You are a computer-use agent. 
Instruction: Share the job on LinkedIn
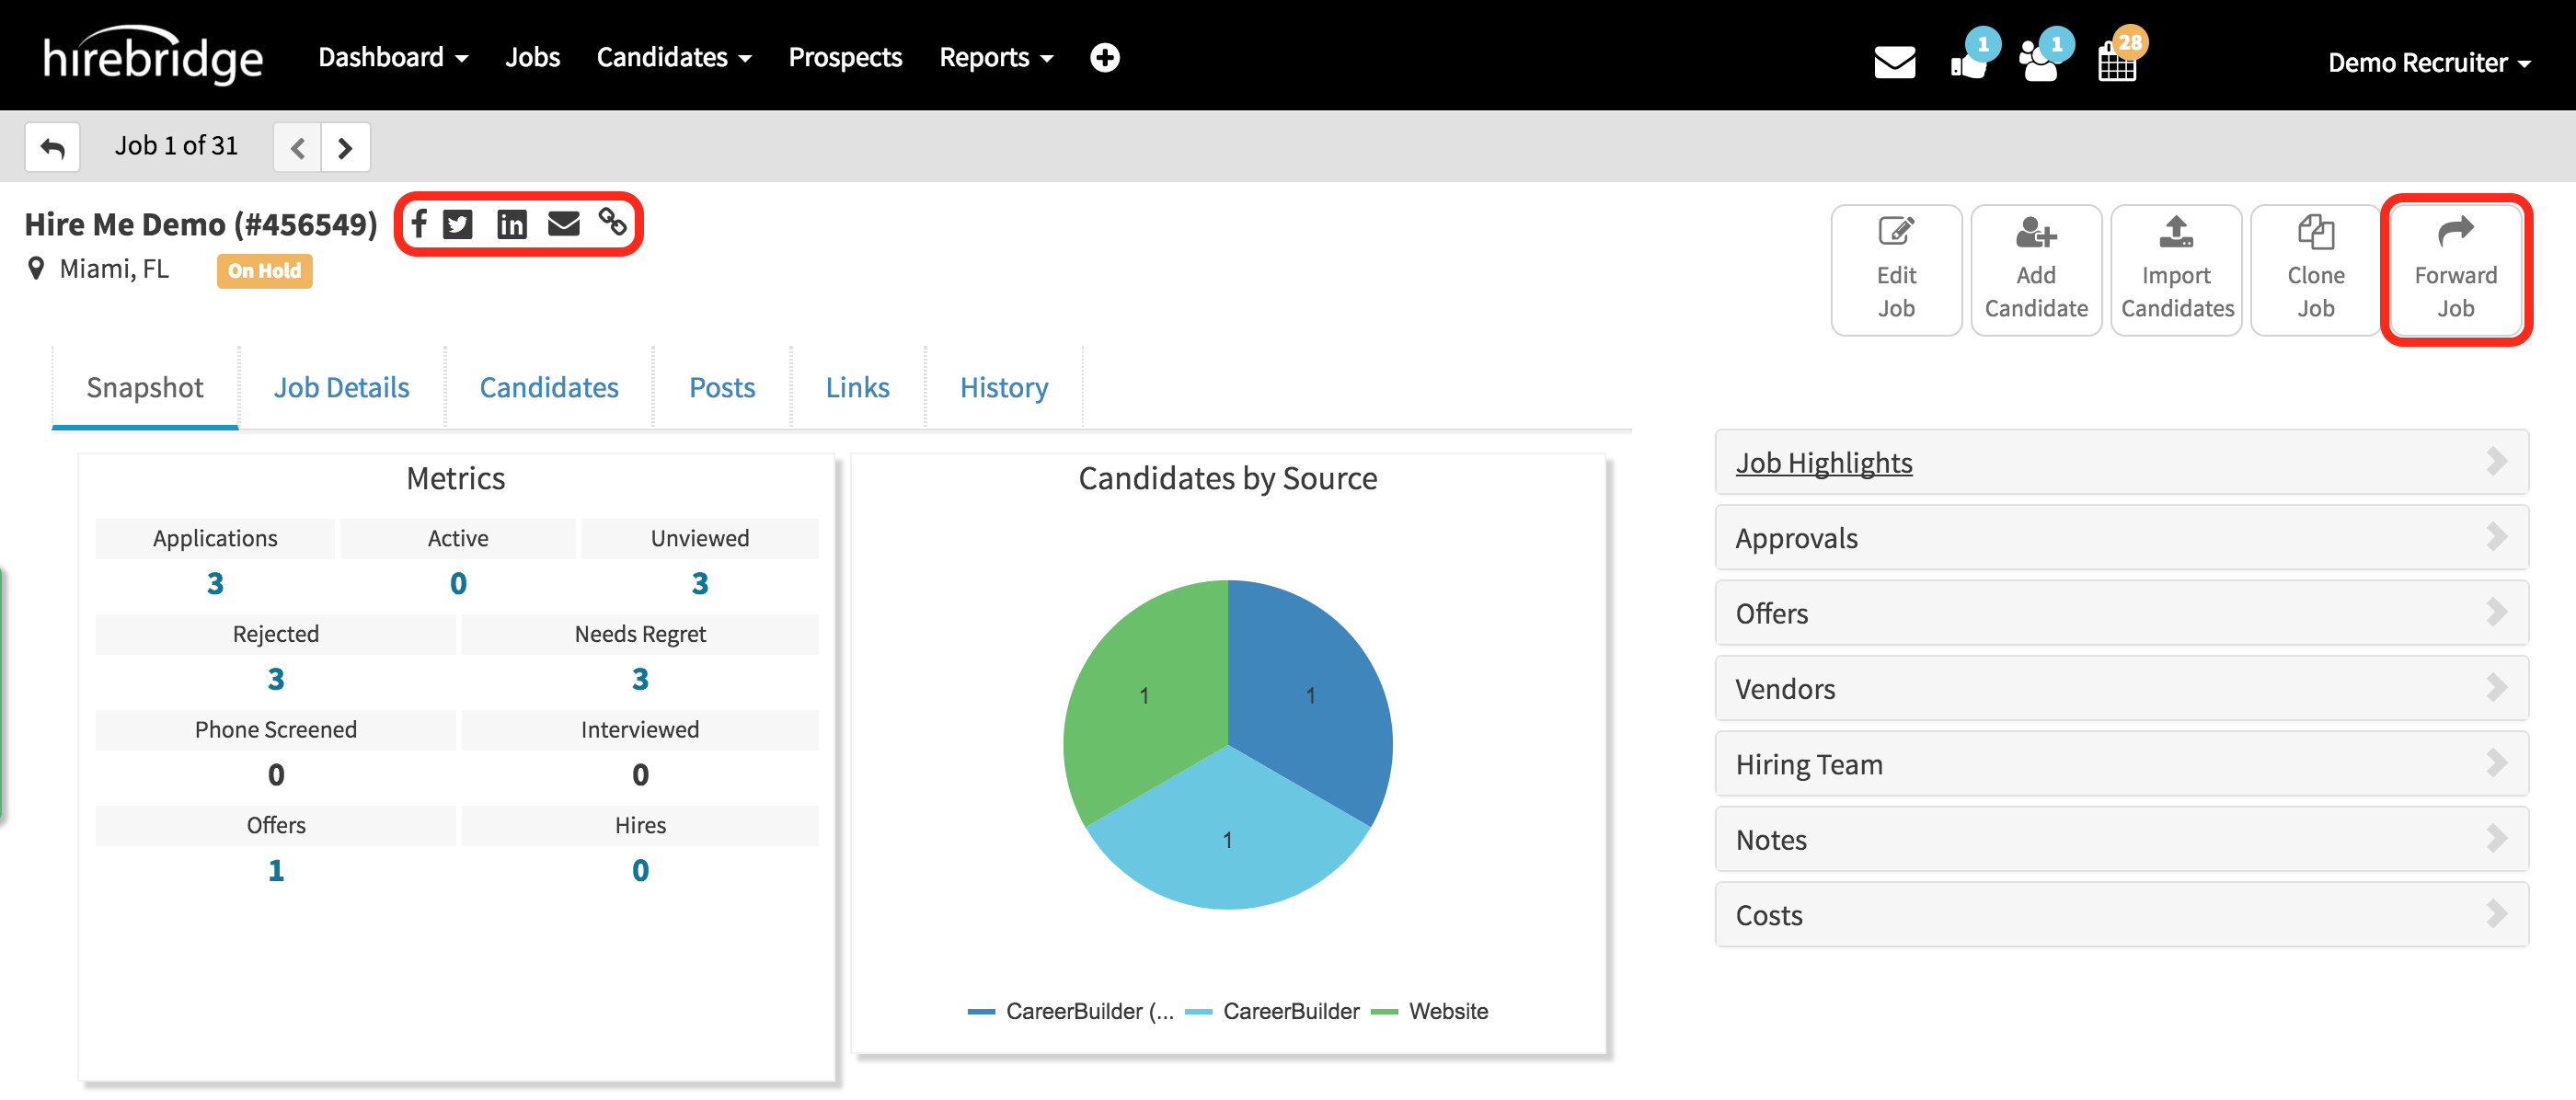point(511,224)
